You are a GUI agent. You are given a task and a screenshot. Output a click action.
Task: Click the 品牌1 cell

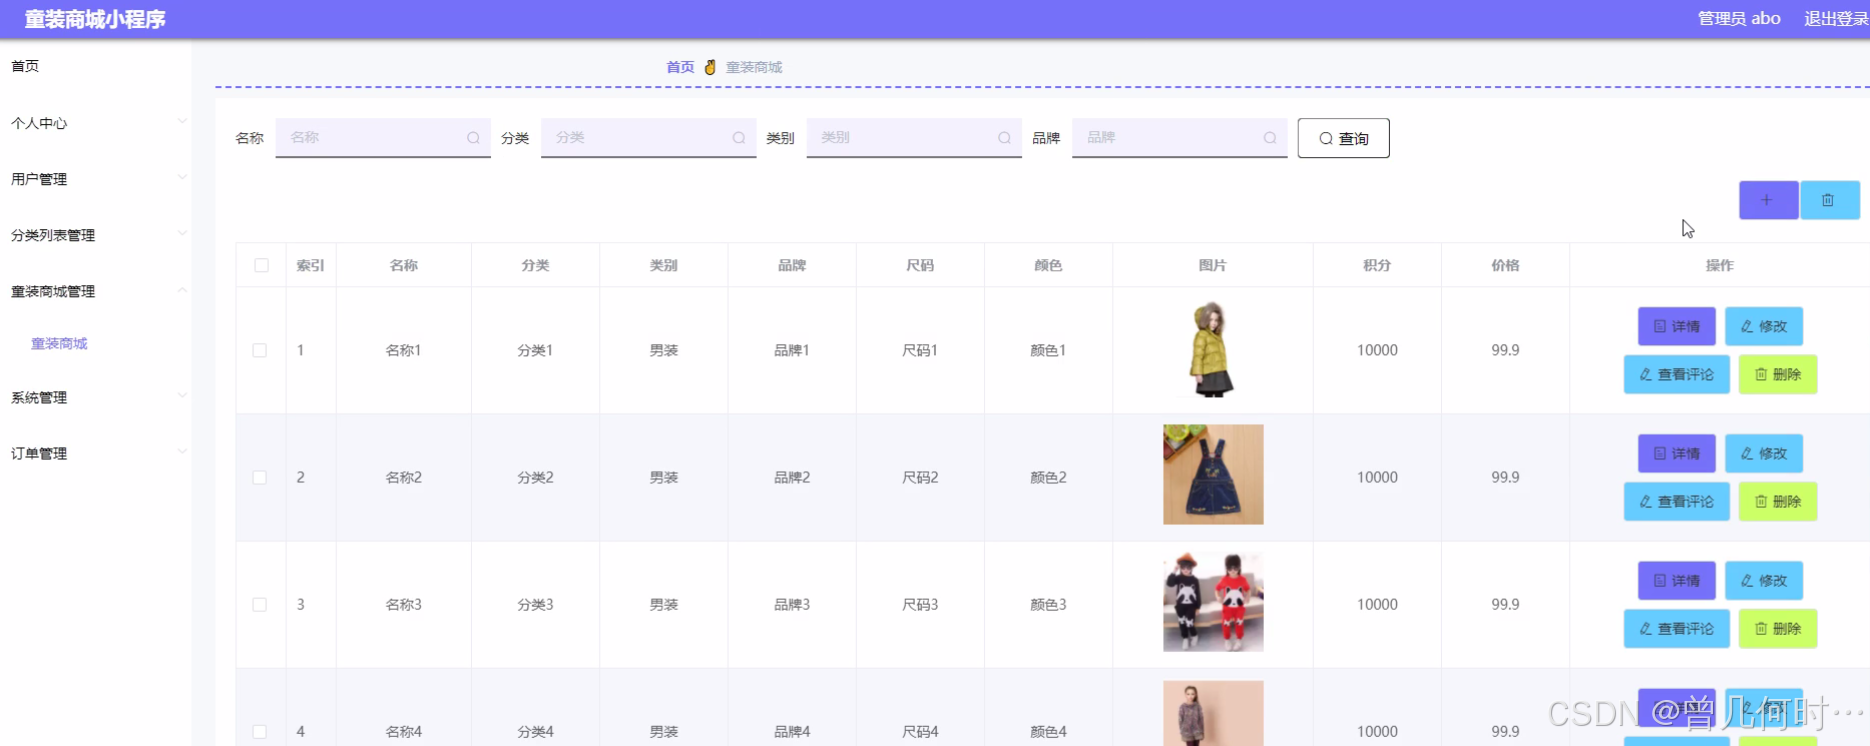[791, 350]
